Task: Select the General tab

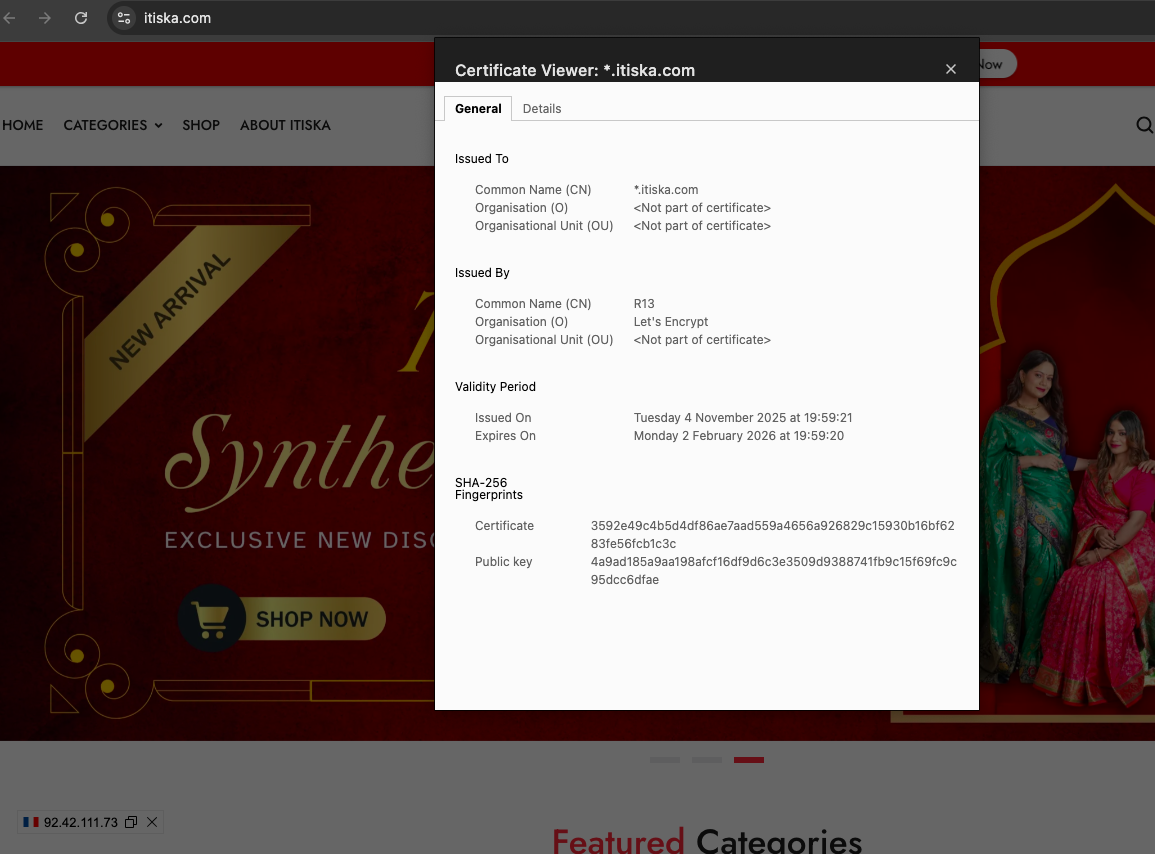Action: (x=478, y=109)
